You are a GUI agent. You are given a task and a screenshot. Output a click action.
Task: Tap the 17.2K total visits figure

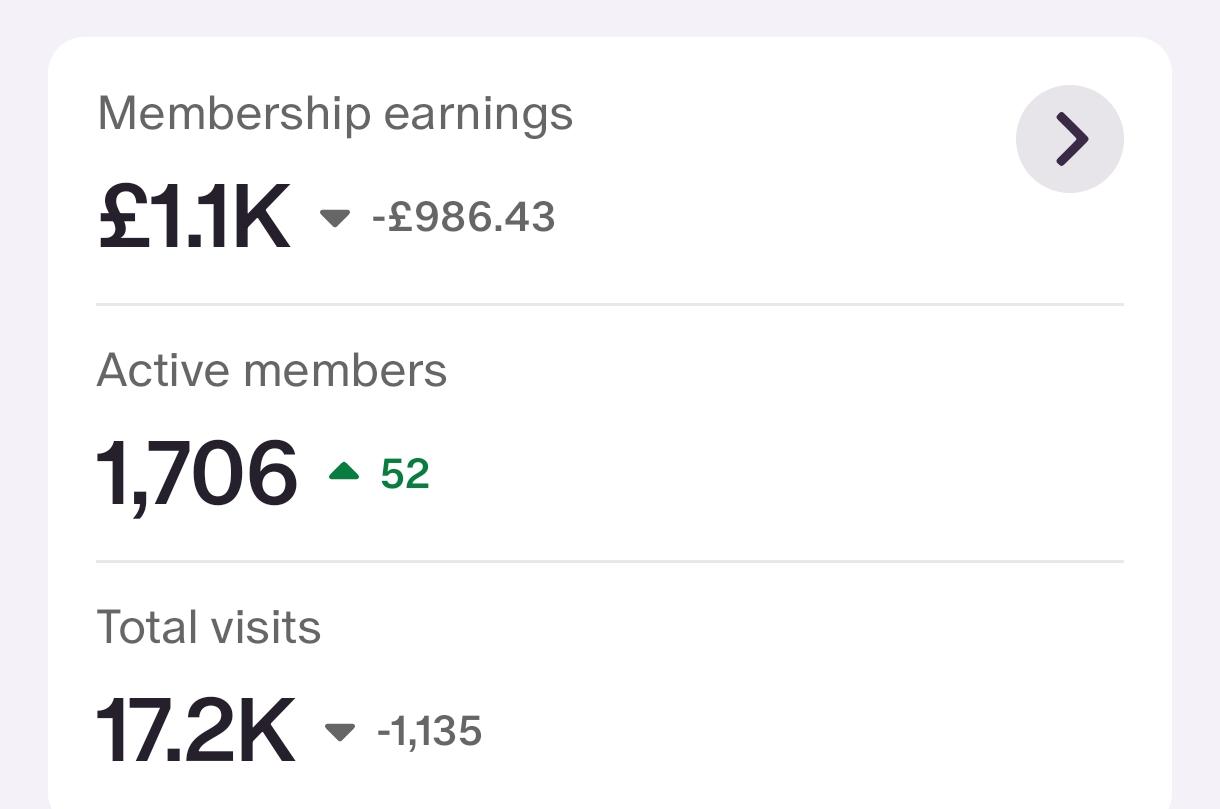pyautogui.click(x=196, y=731)
